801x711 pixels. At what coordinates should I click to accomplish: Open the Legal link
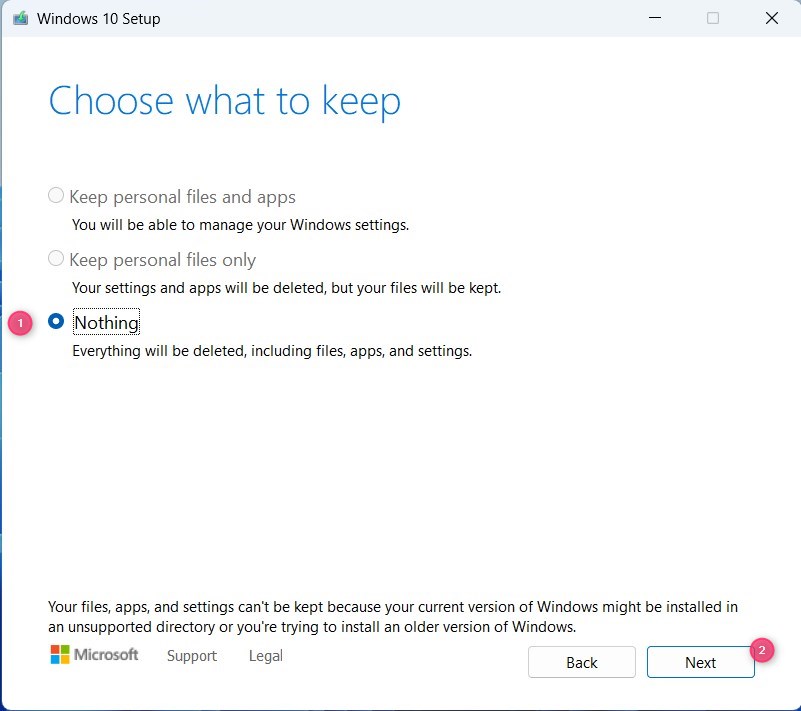[x=266, y=655]
